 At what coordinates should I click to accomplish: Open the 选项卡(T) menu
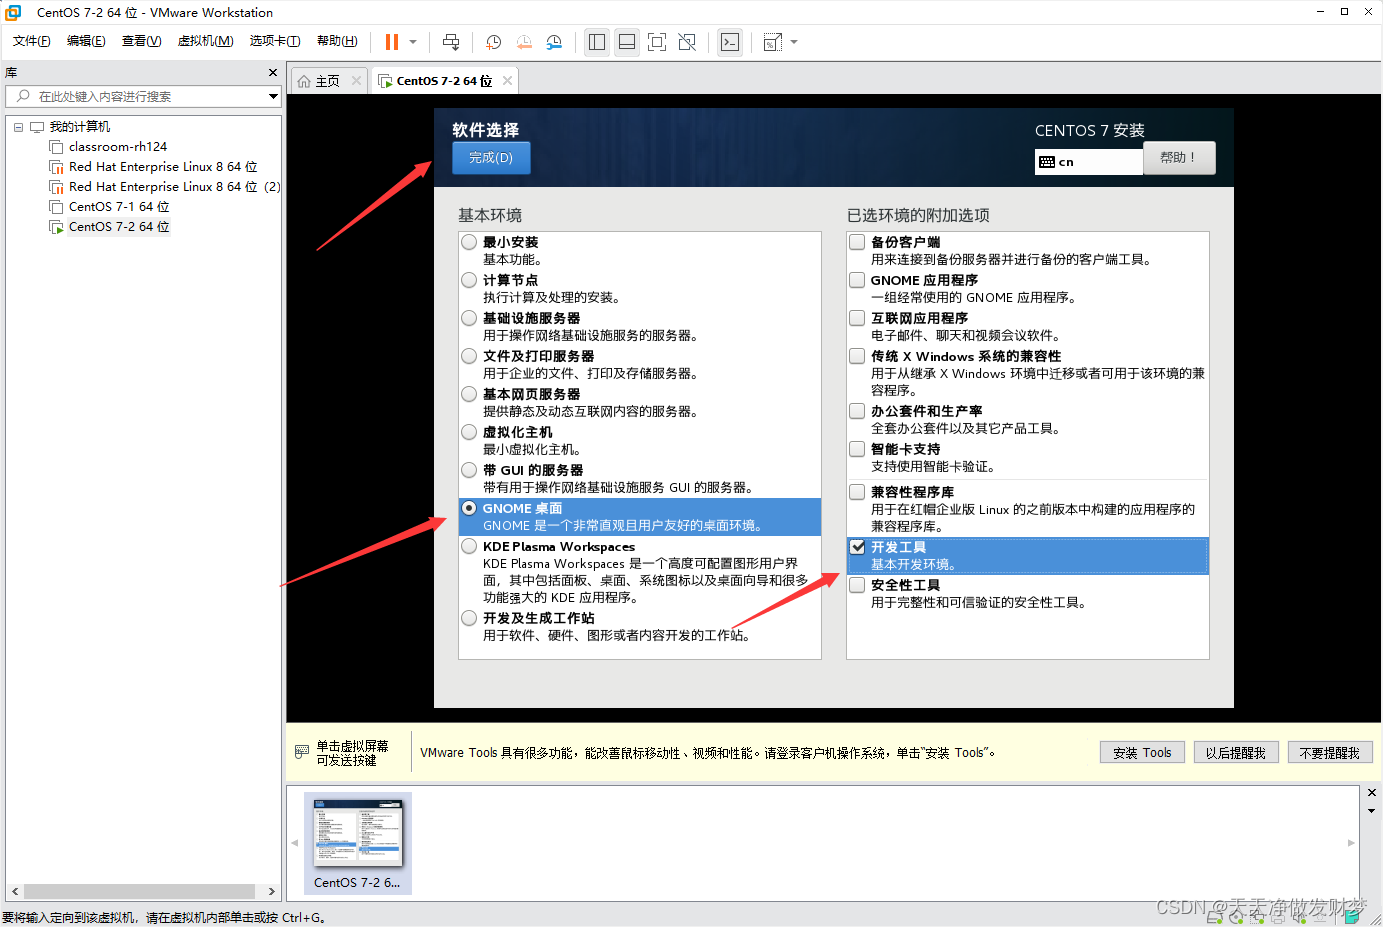[x=275, y=41]
